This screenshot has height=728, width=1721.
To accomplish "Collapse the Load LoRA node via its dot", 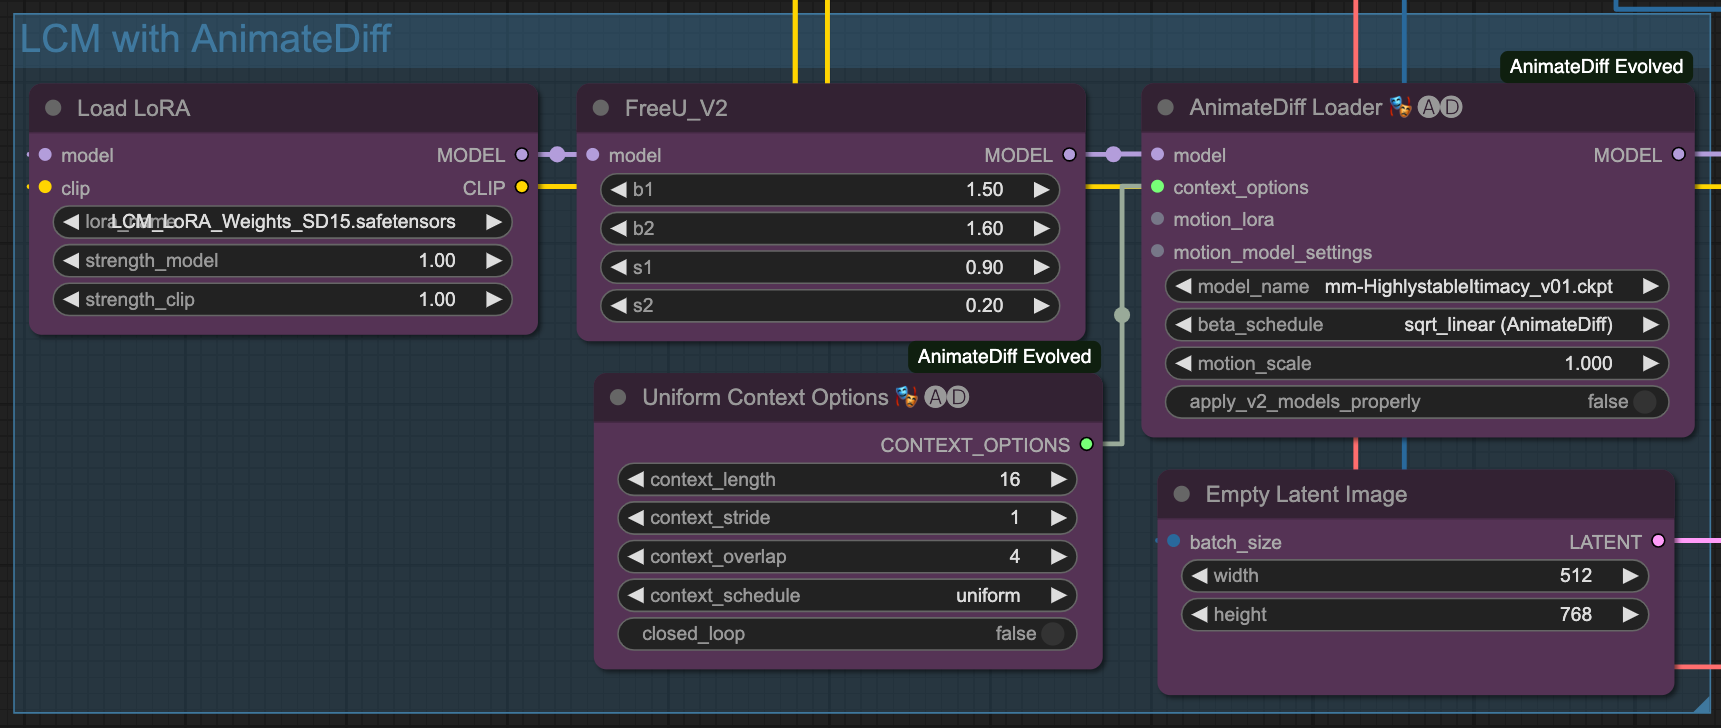I will (54, 108).
